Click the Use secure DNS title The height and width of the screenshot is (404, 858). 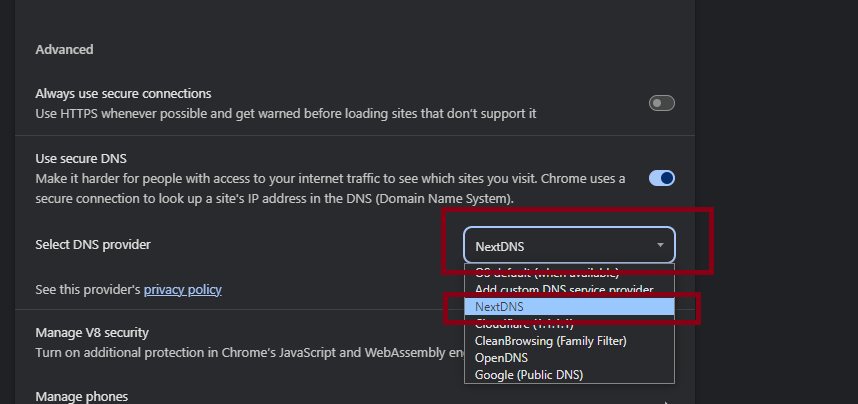pos(81,158)
